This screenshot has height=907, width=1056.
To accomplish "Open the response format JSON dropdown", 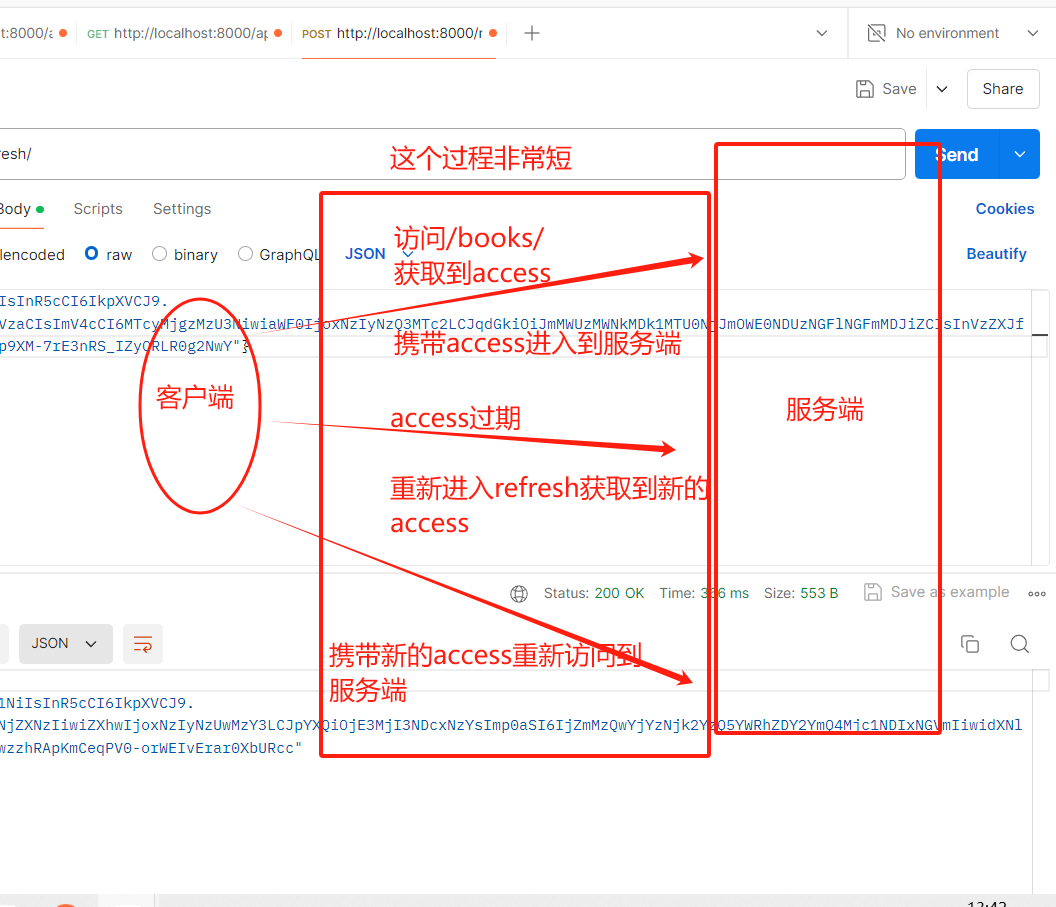I will (65, 644).
